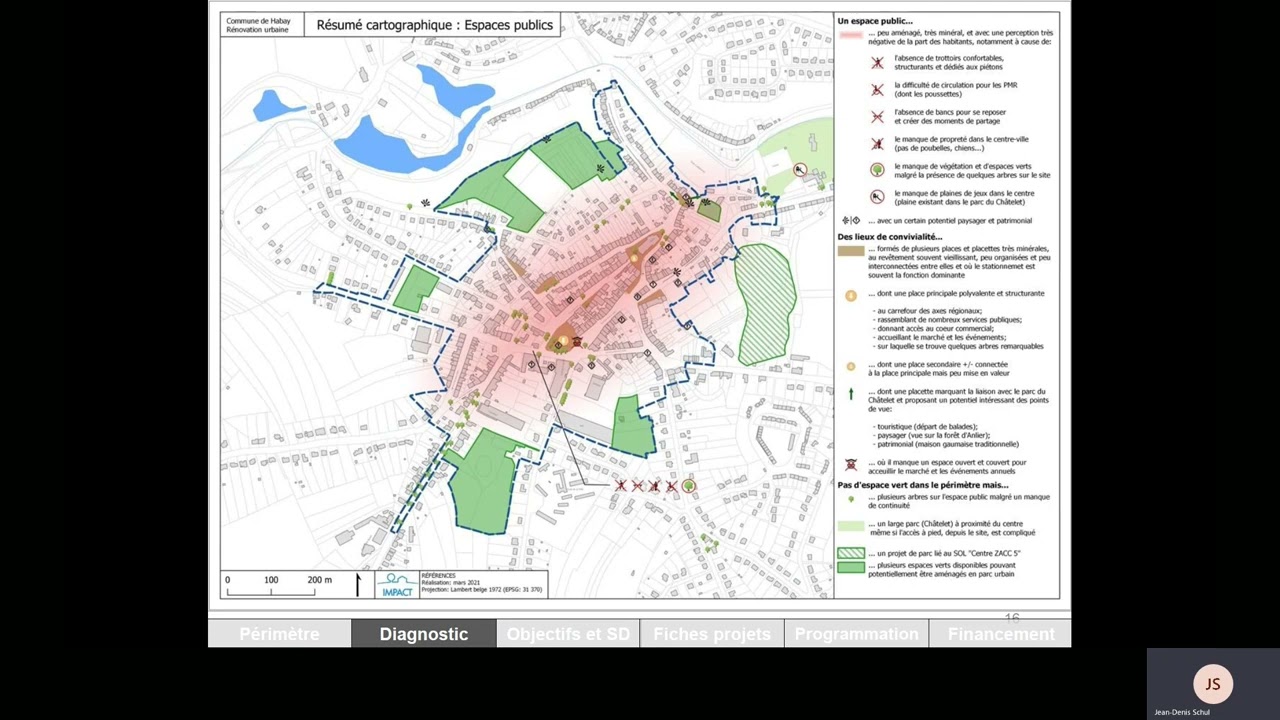Click the 0 100 200 m scale bar
Image resolution: width=1280 pixels, height=720 pixels.
[279, 585]
